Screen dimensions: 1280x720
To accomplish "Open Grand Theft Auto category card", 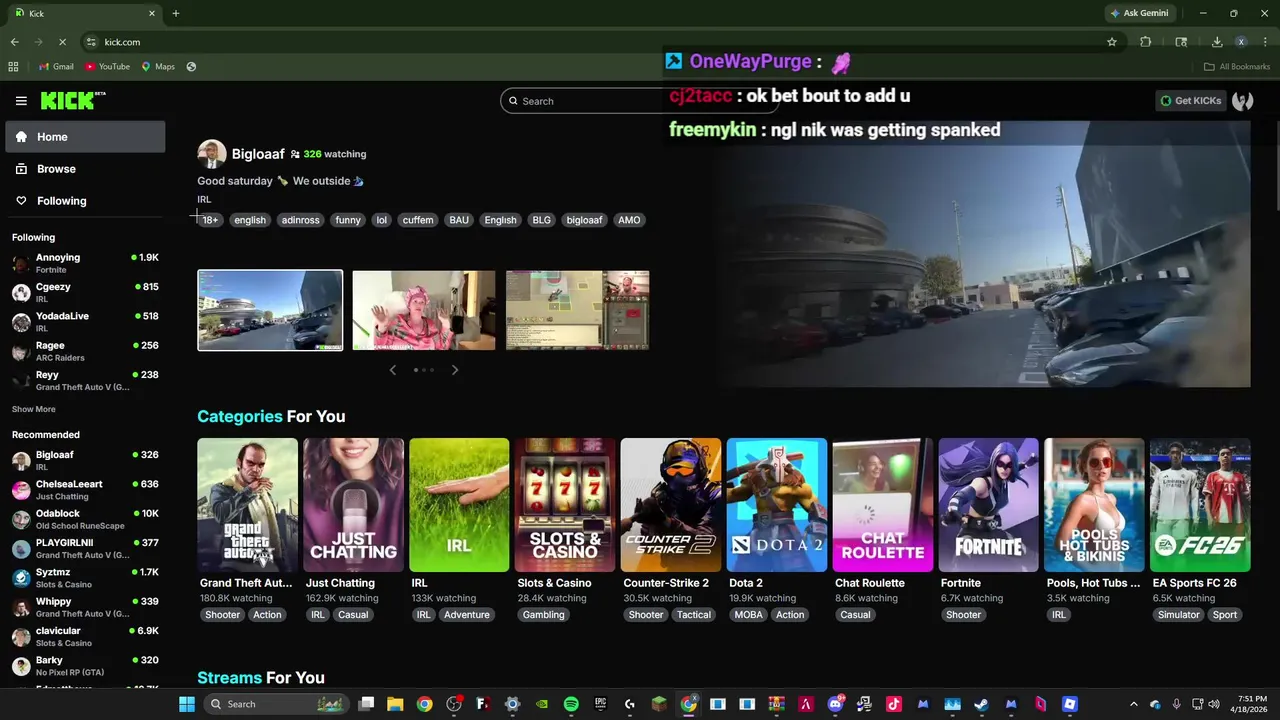I will coord(247,505).
